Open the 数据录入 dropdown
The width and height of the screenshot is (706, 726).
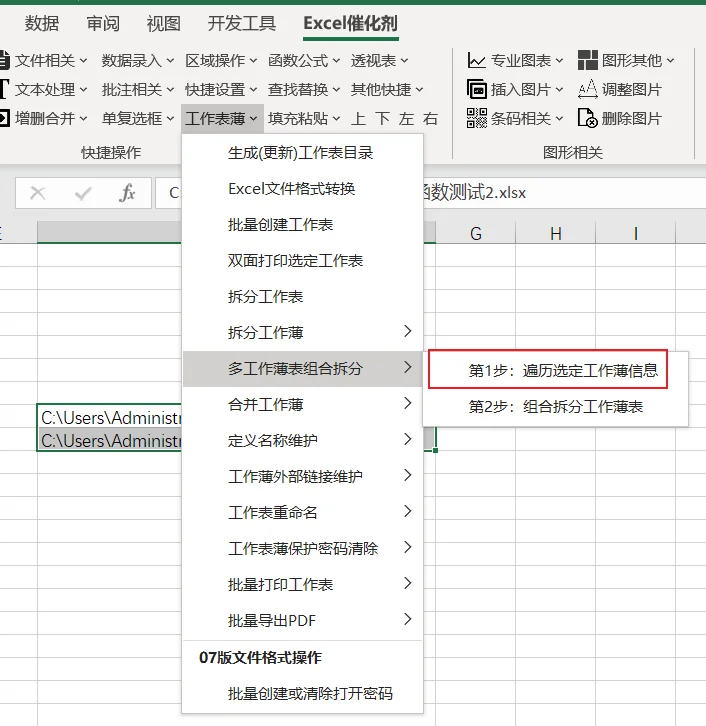point(138,60)
